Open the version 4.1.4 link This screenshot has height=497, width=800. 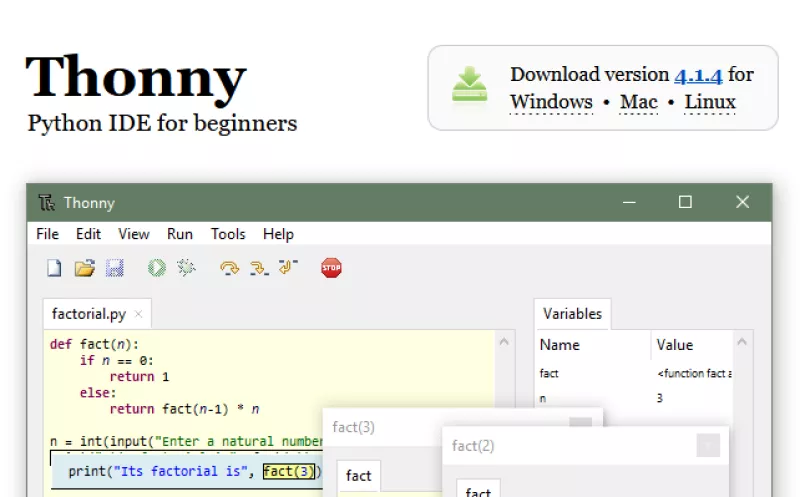coord(698,75)
